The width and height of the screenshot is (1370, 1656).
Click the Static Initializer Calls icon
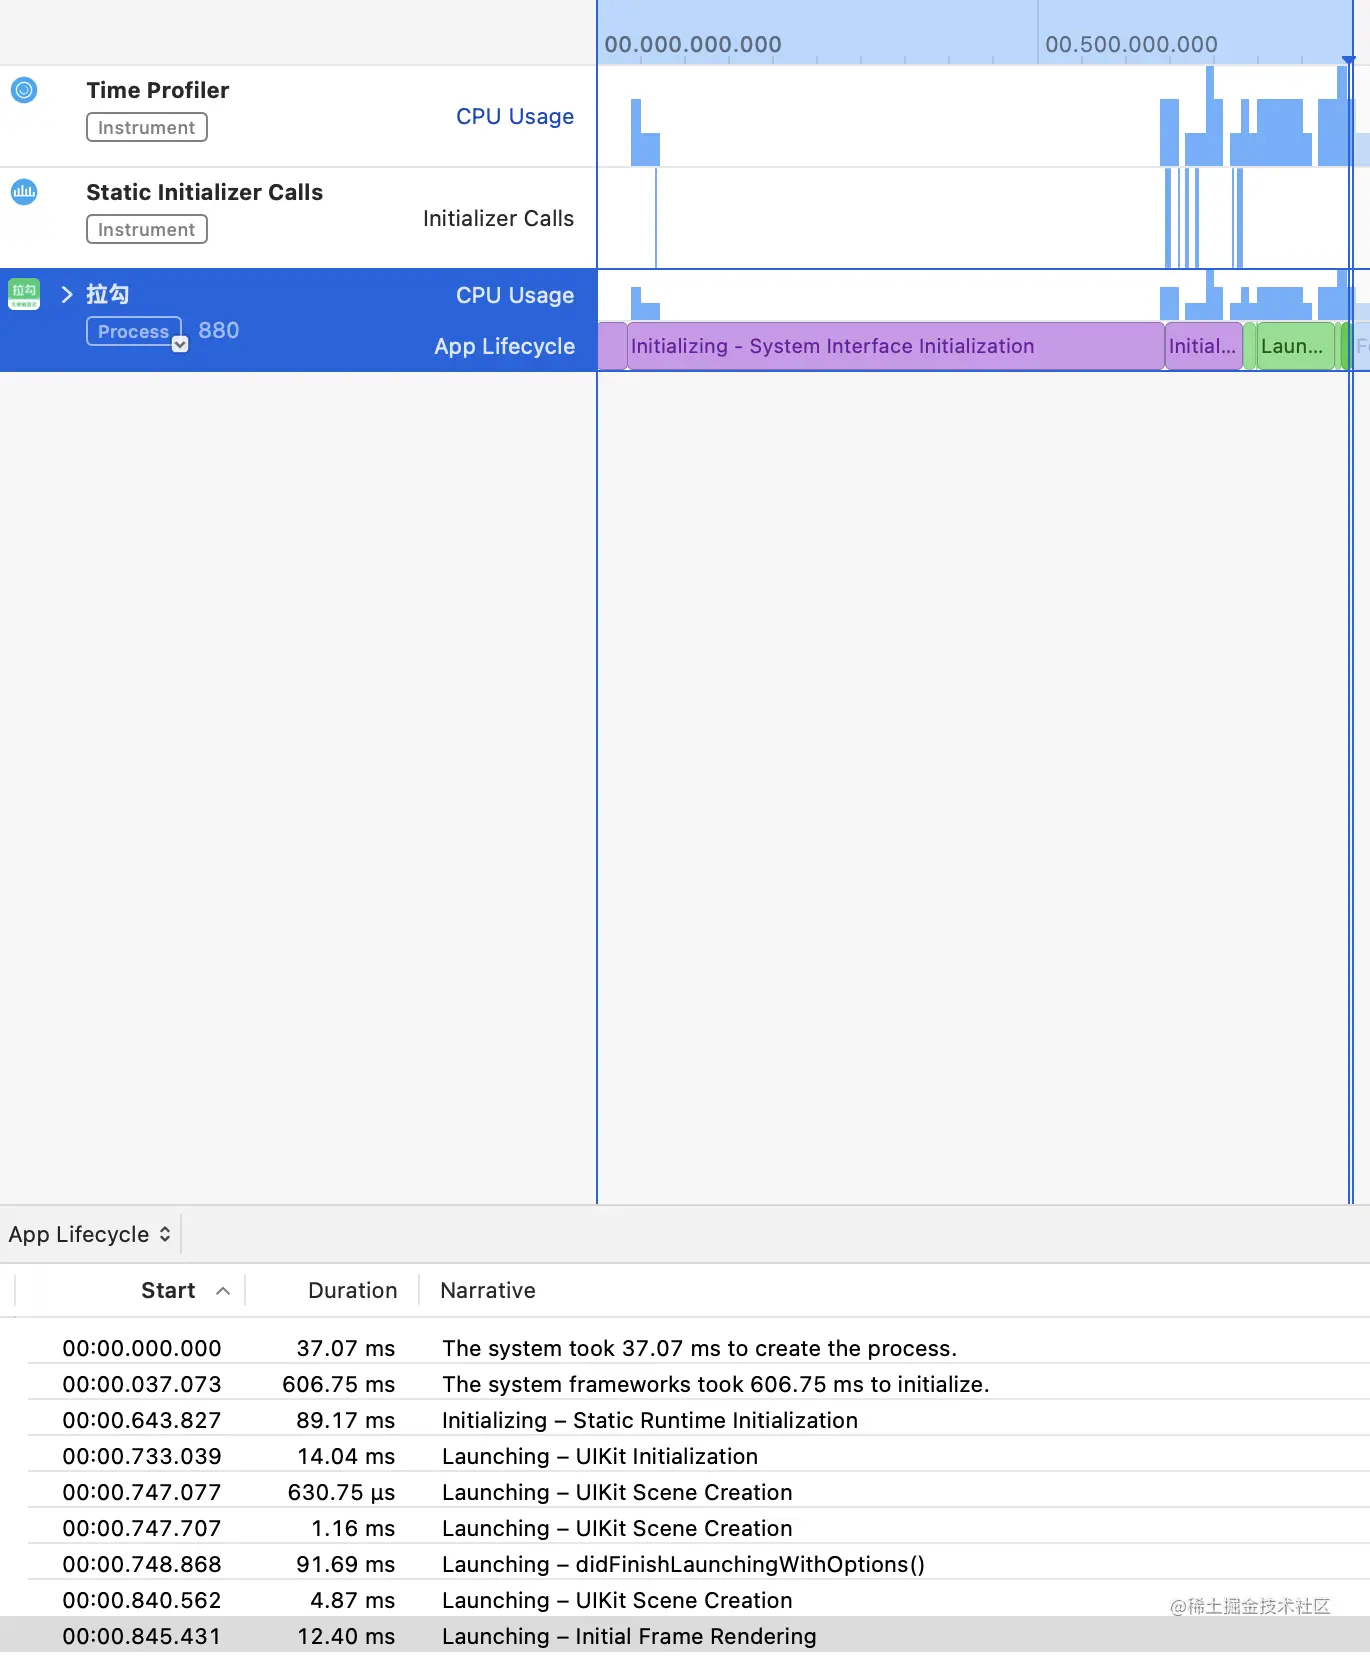point(24,191)
